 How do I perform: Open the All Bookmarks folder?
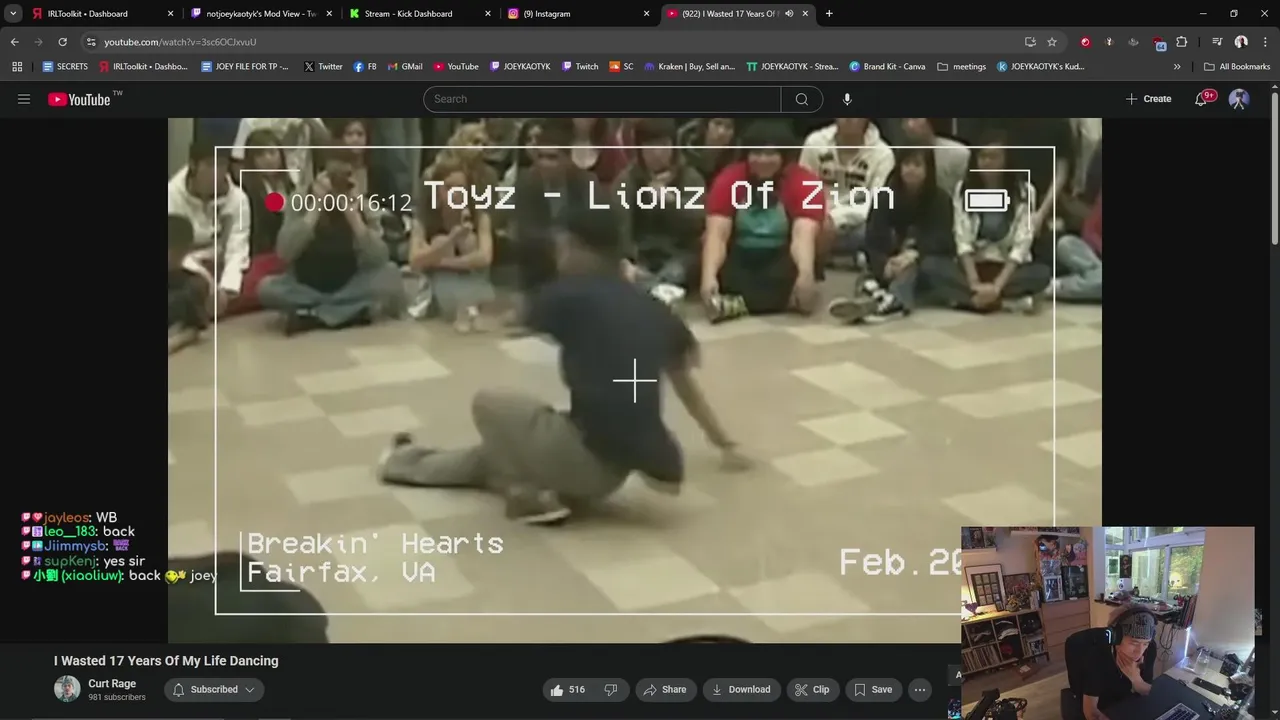[1237, 66]
